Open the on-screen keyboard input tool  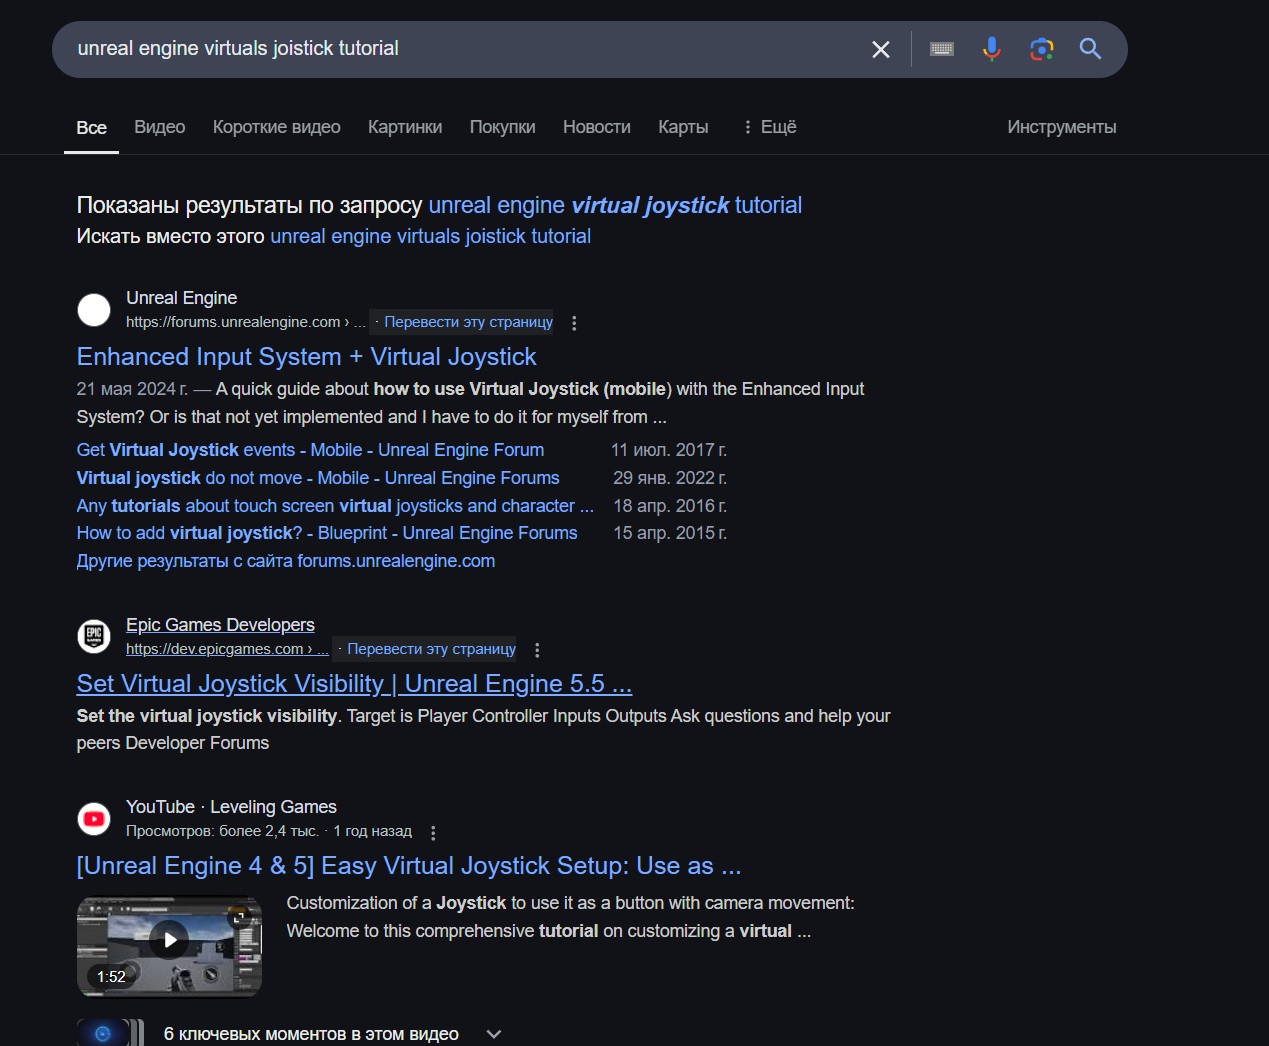[x=941, y=49]
